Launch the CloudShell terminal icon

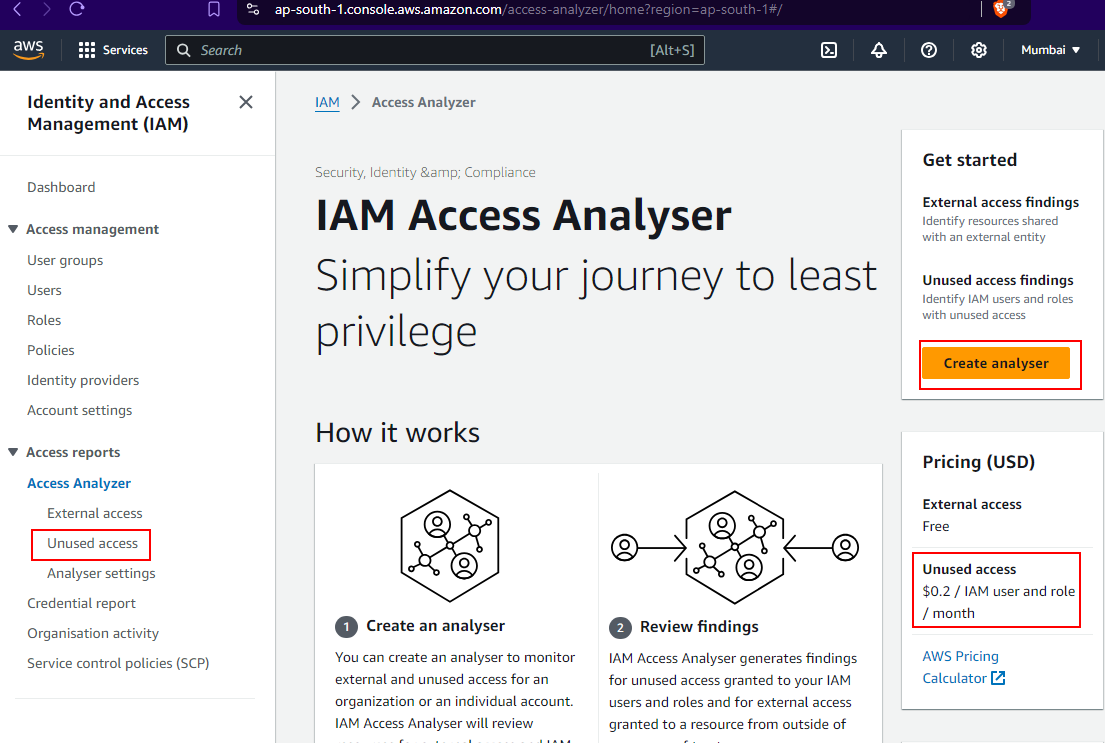(x=829, y=50)
